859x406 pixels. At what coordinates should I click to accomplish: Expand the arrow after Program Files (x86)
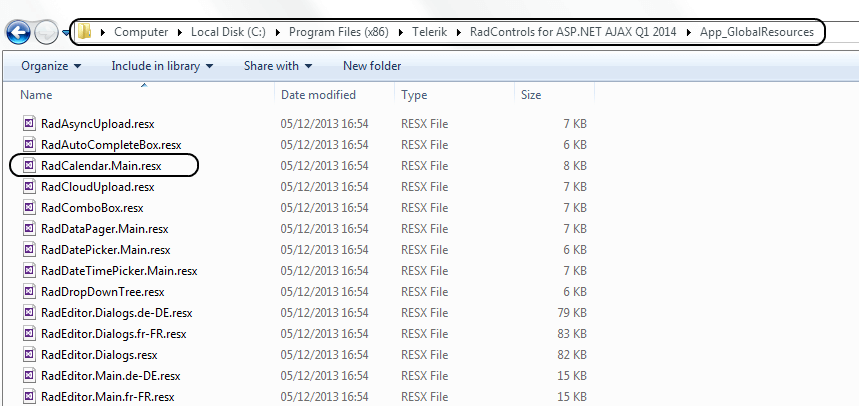(401, 32)
